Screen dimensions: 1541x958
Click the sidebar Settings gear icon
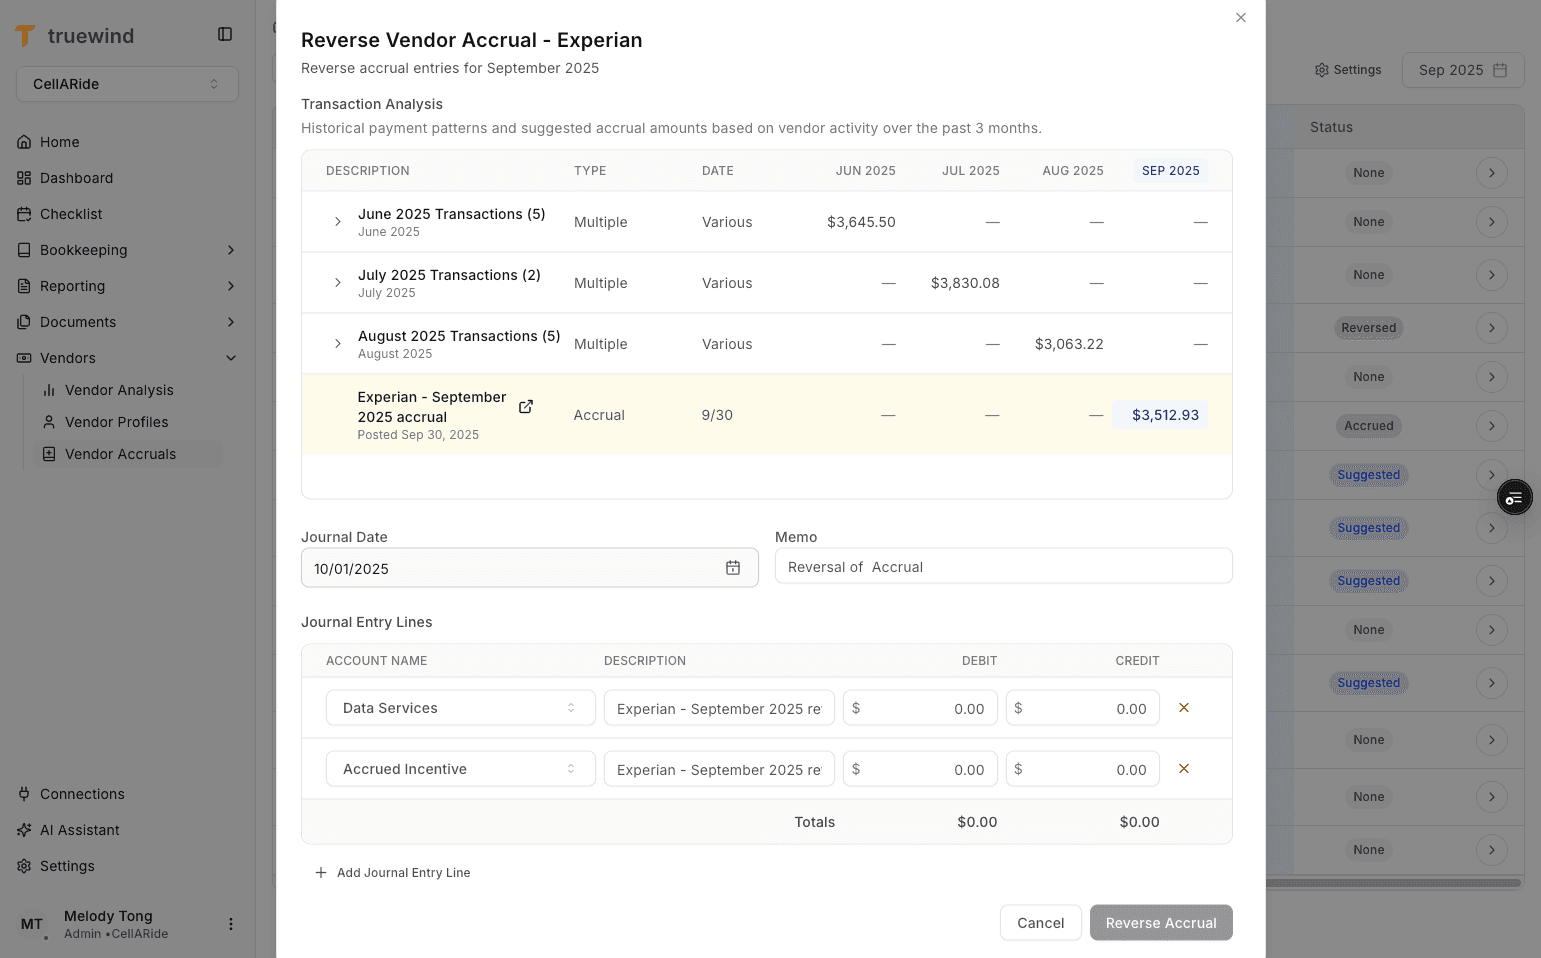24,866
